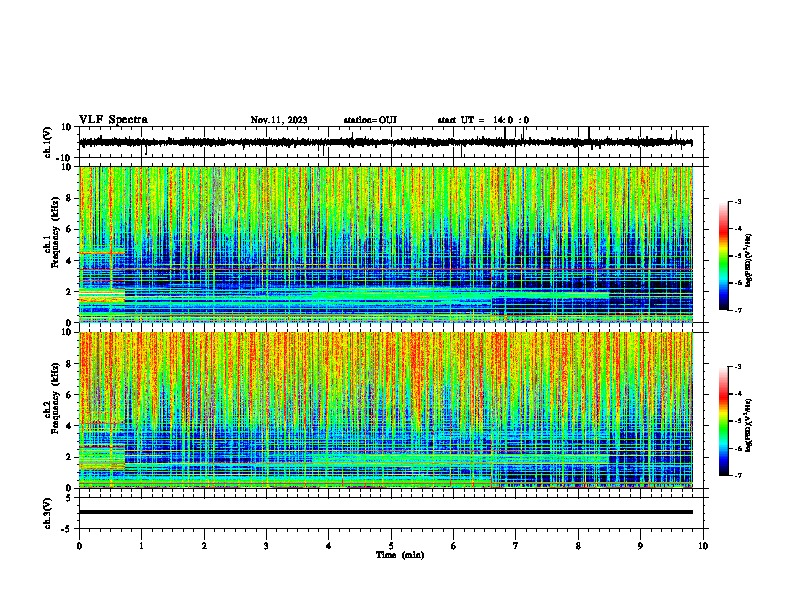Viewport: 792px width, 612px height.
Task: Click the "8" kHz tick of ch.1 spectrogram
Action: (70, 198)
